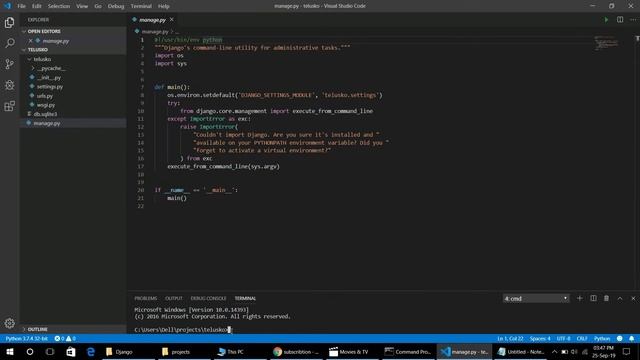Open the Manage gear icon at bottom-left
Image resolution: width=640 pixels, height=360 pixels.
(9, 323)
